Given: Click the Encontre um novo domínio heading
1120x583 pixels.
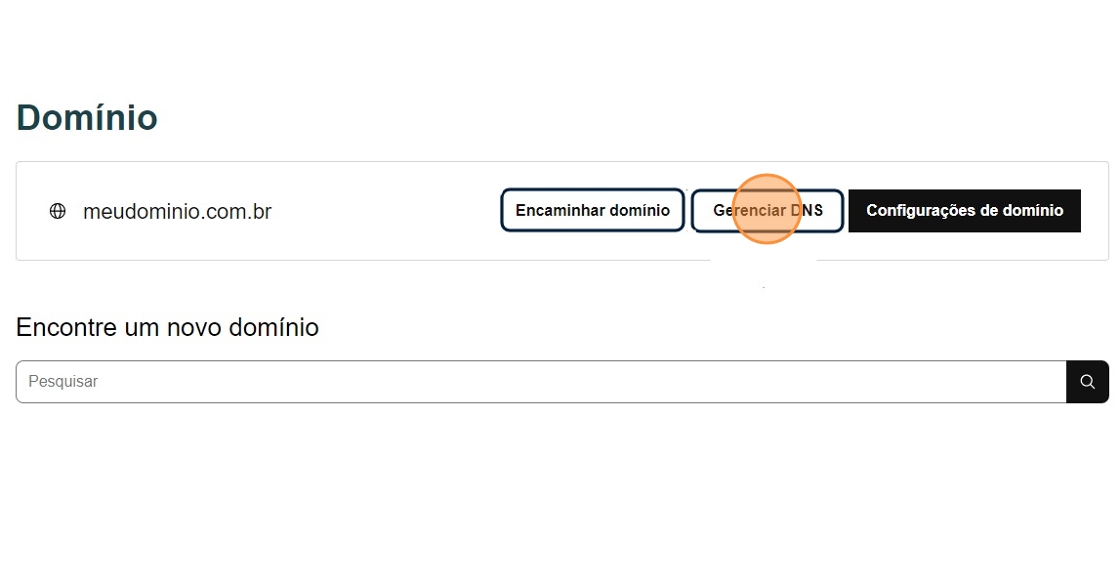Looking at the screenshot, I should (x=167, y=327).
